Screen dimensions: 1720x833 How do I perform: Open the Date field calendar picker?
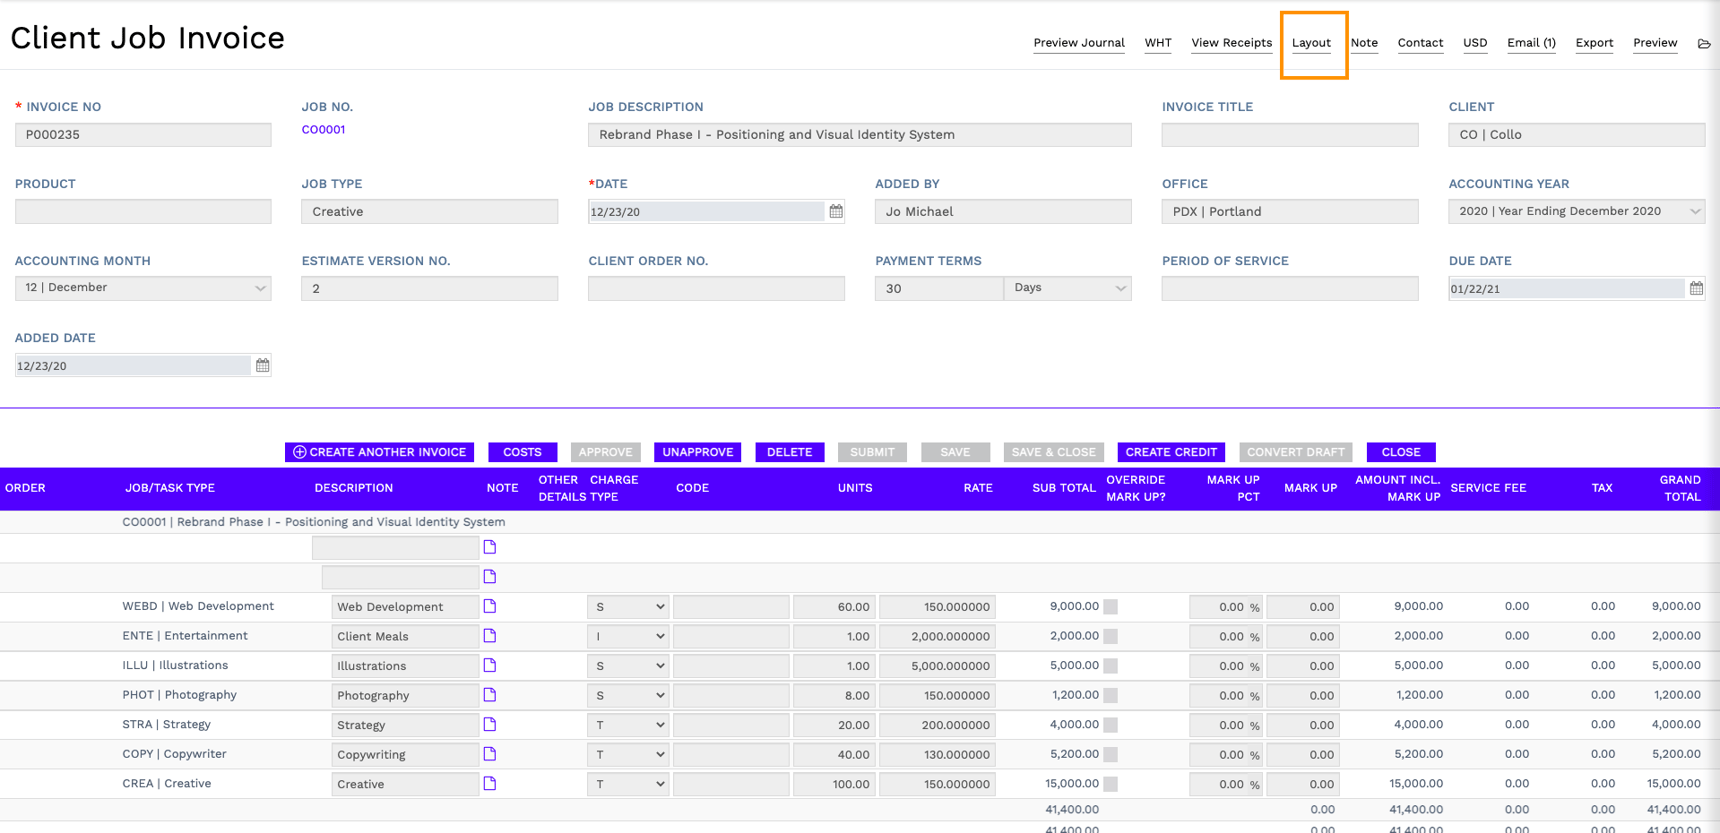pyautogui.click(x=836, y=211)
